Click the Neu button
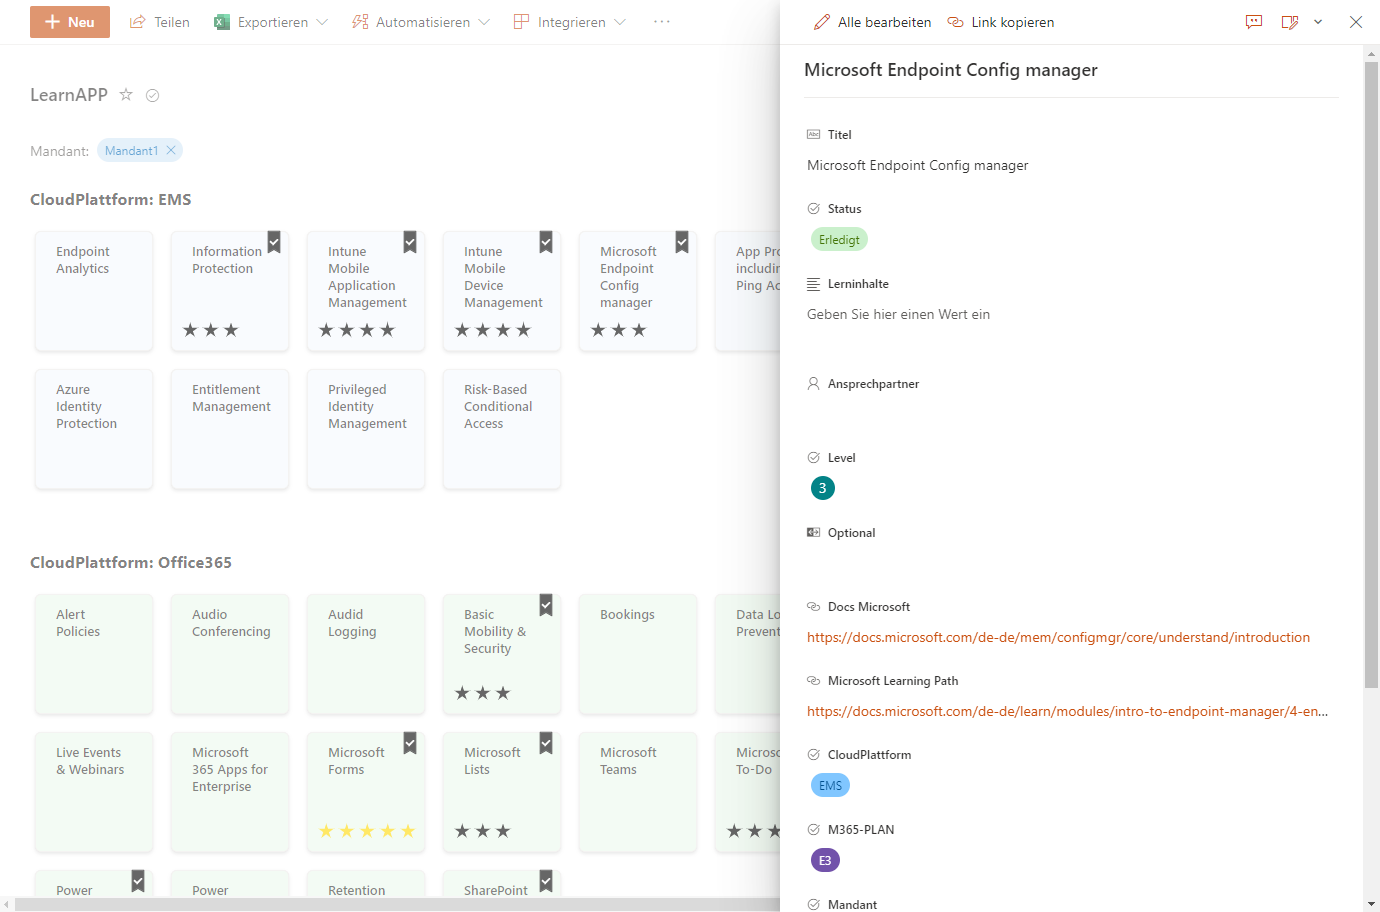The height and width of the screenshot is (912, 1380). [70, 22]
